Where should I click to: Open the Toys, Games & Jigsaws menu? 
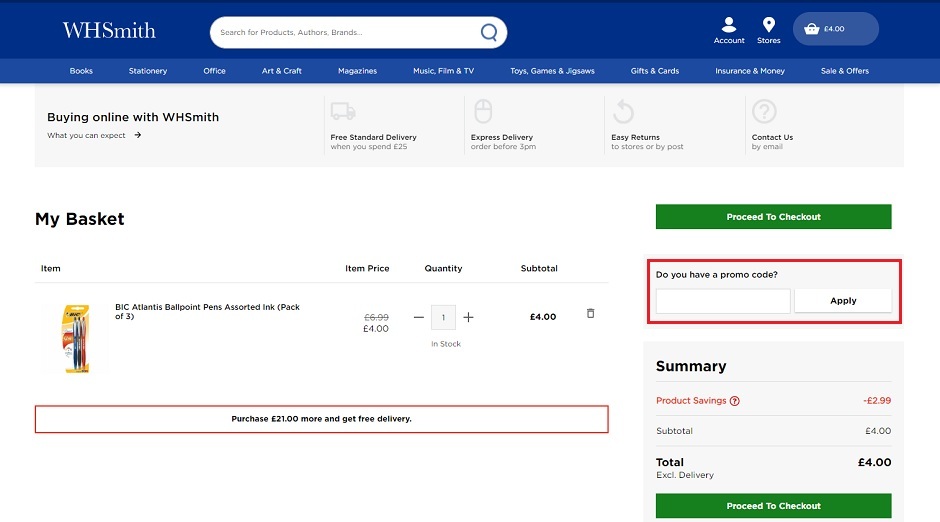pyautogui.click(x=552, y=71)
